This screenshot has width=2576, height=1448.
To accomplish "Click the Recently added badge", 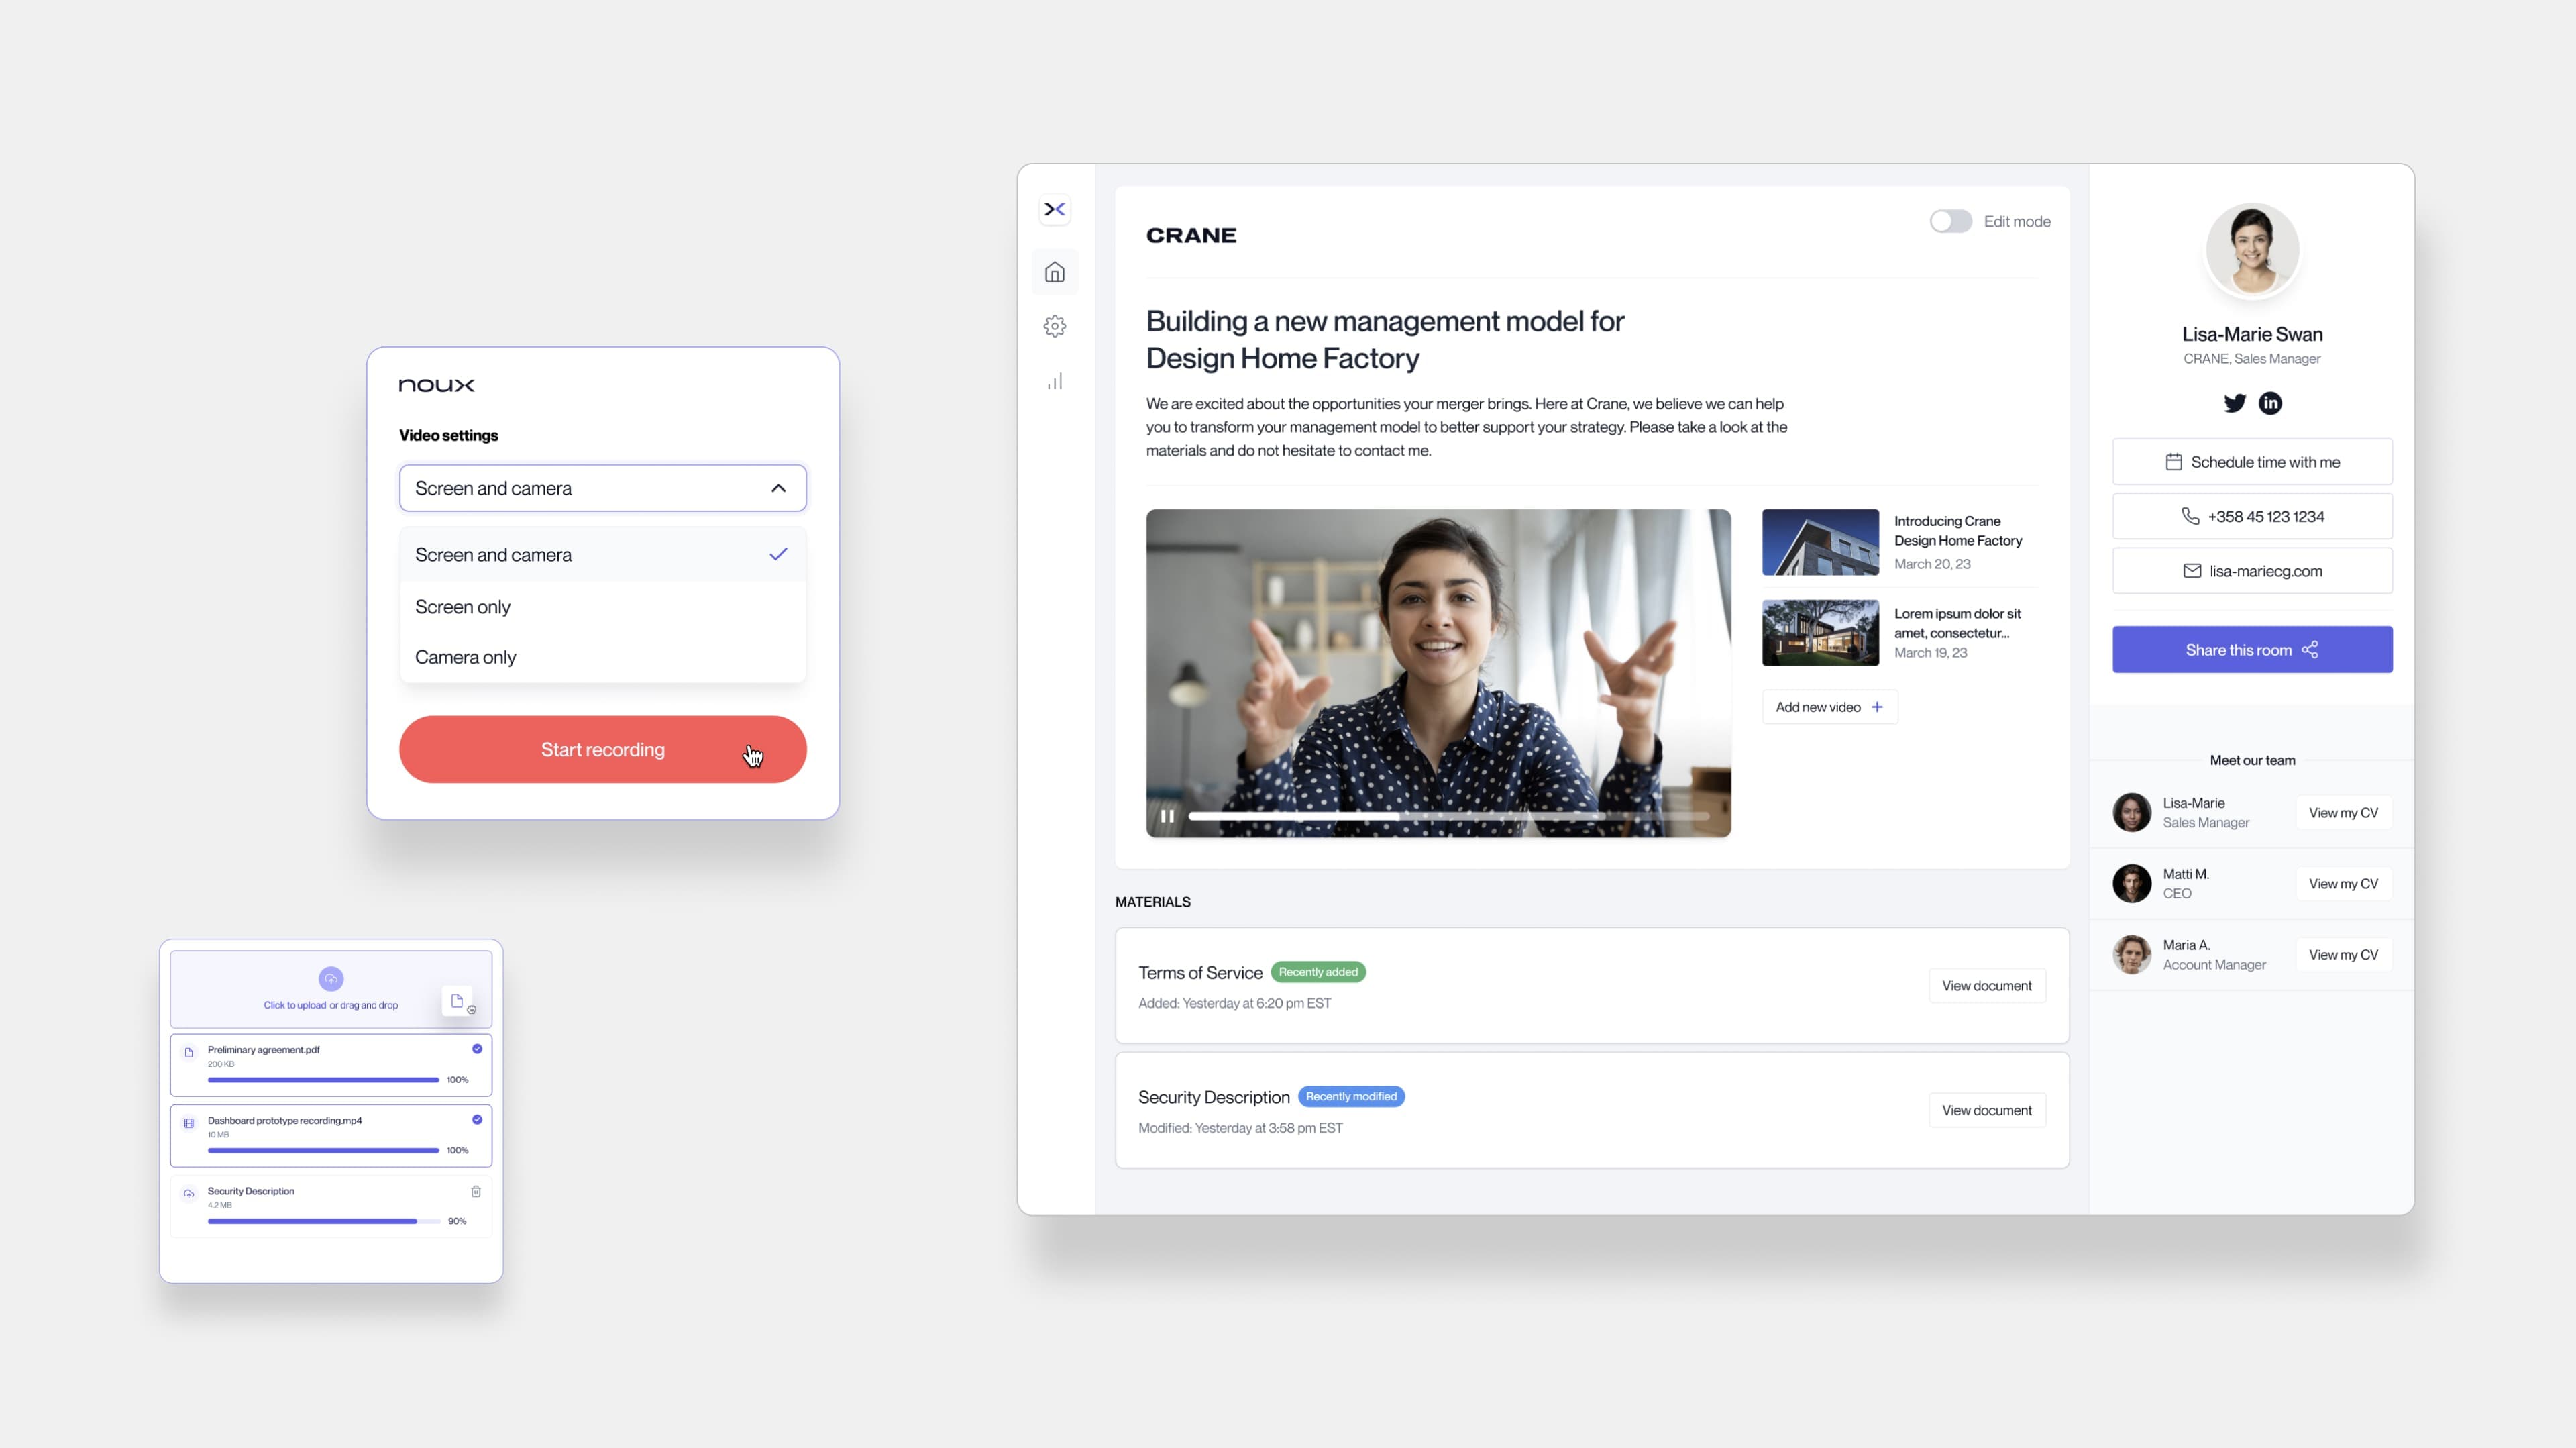I will [x=1318, y=972].
